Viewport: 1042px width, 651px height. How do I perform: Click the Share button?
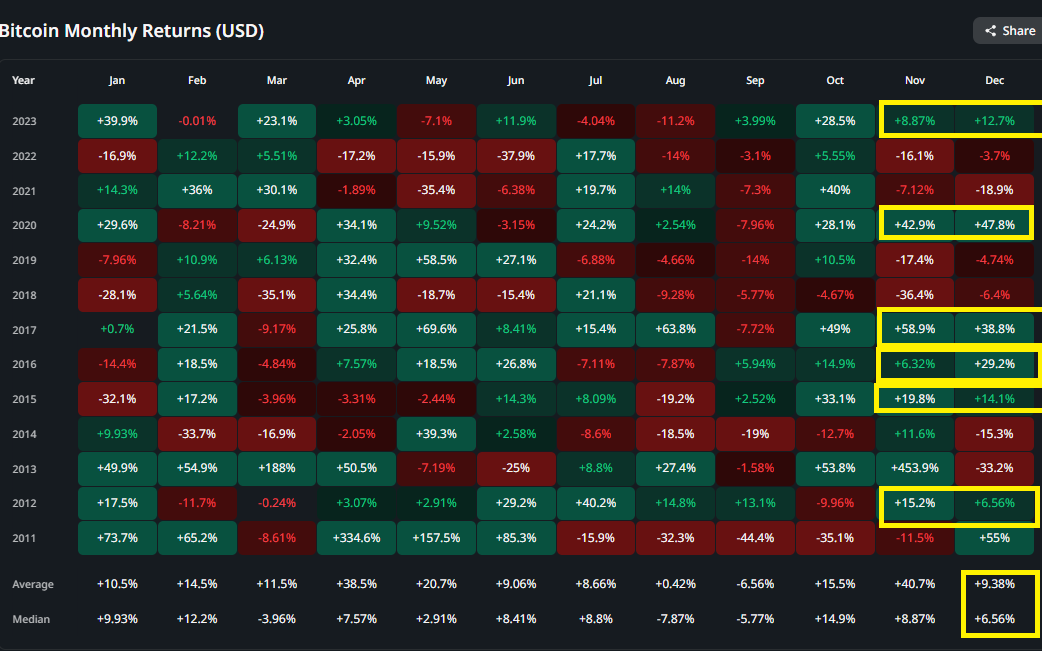[1008, 31]
